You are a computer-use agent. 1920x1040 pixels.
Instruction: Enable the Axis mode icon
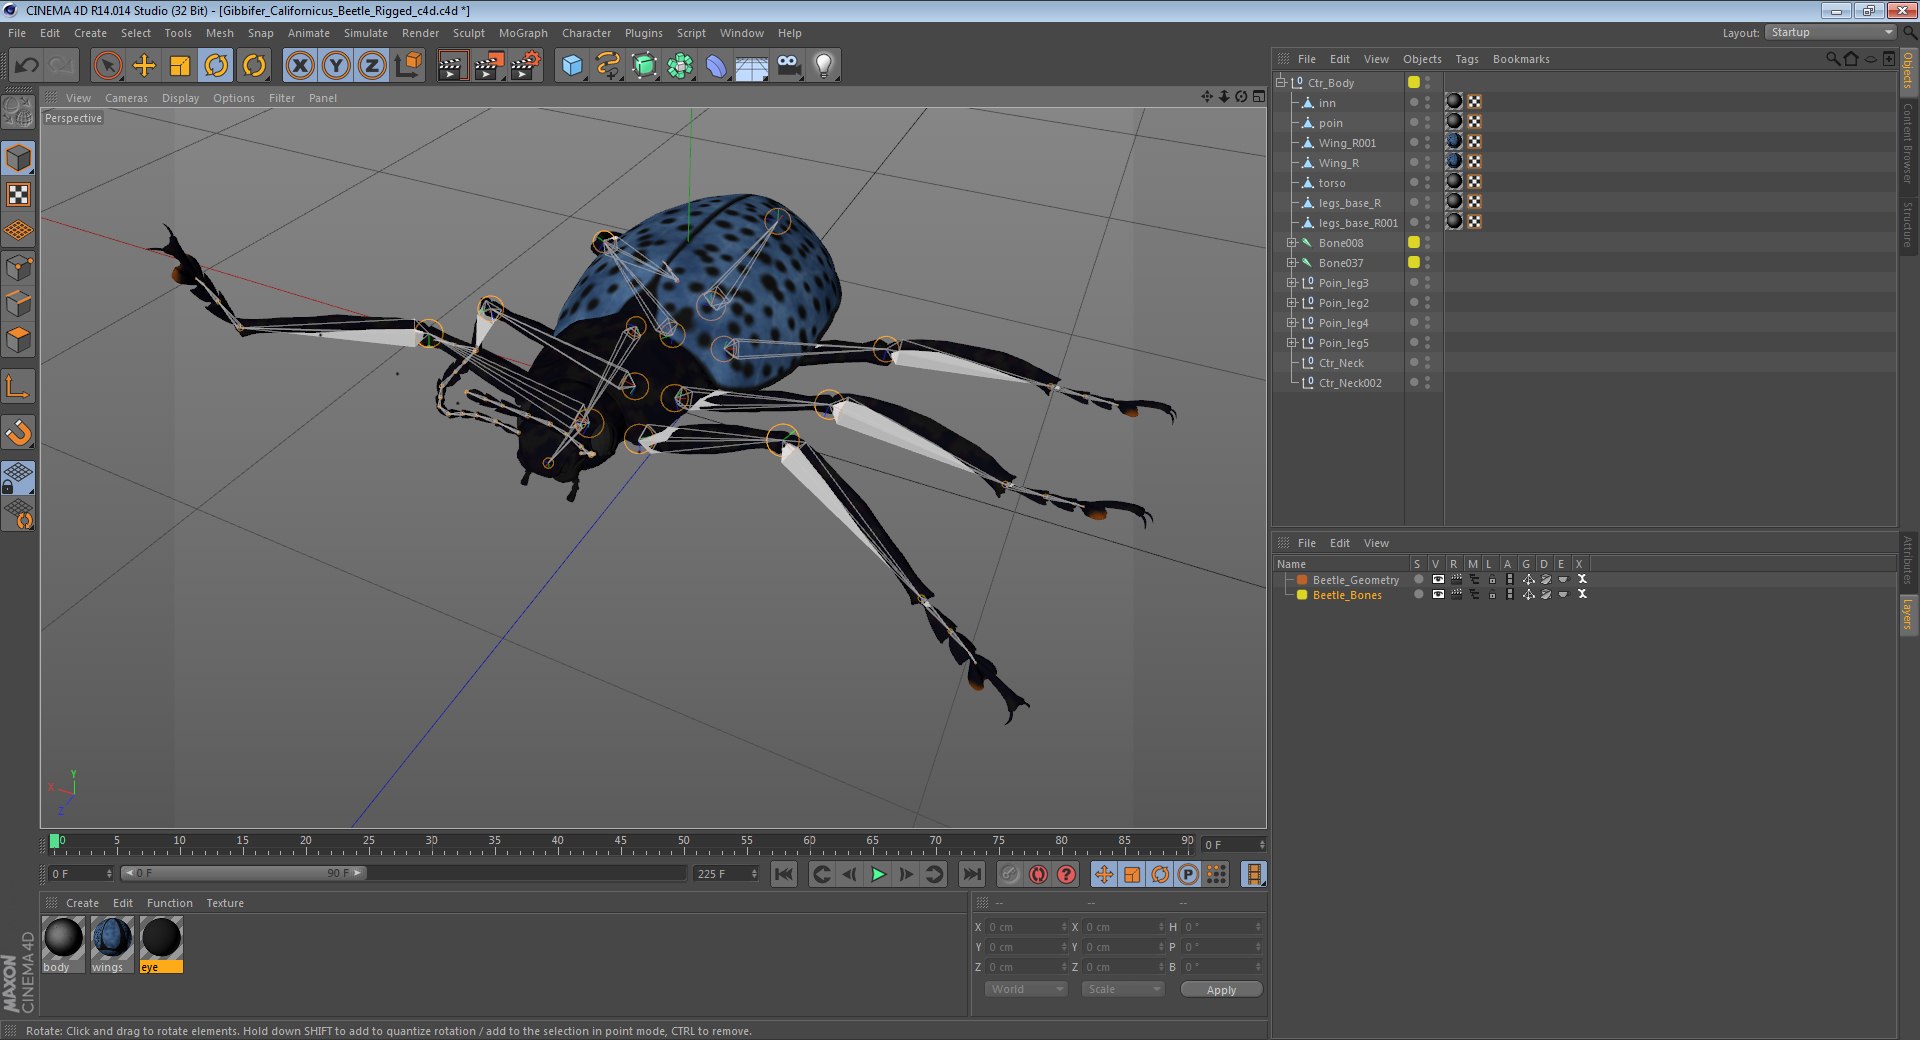click(x=18, y=386)
